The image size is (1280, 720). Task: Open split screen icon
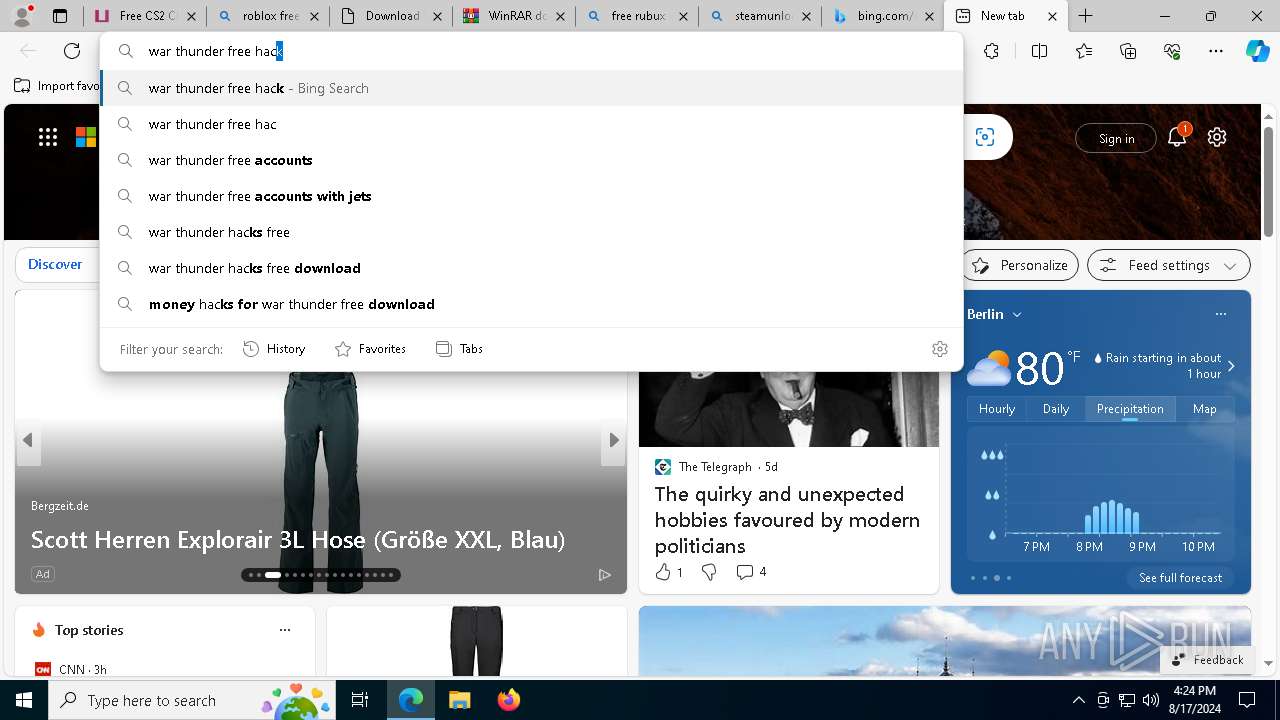(1039, 51)
